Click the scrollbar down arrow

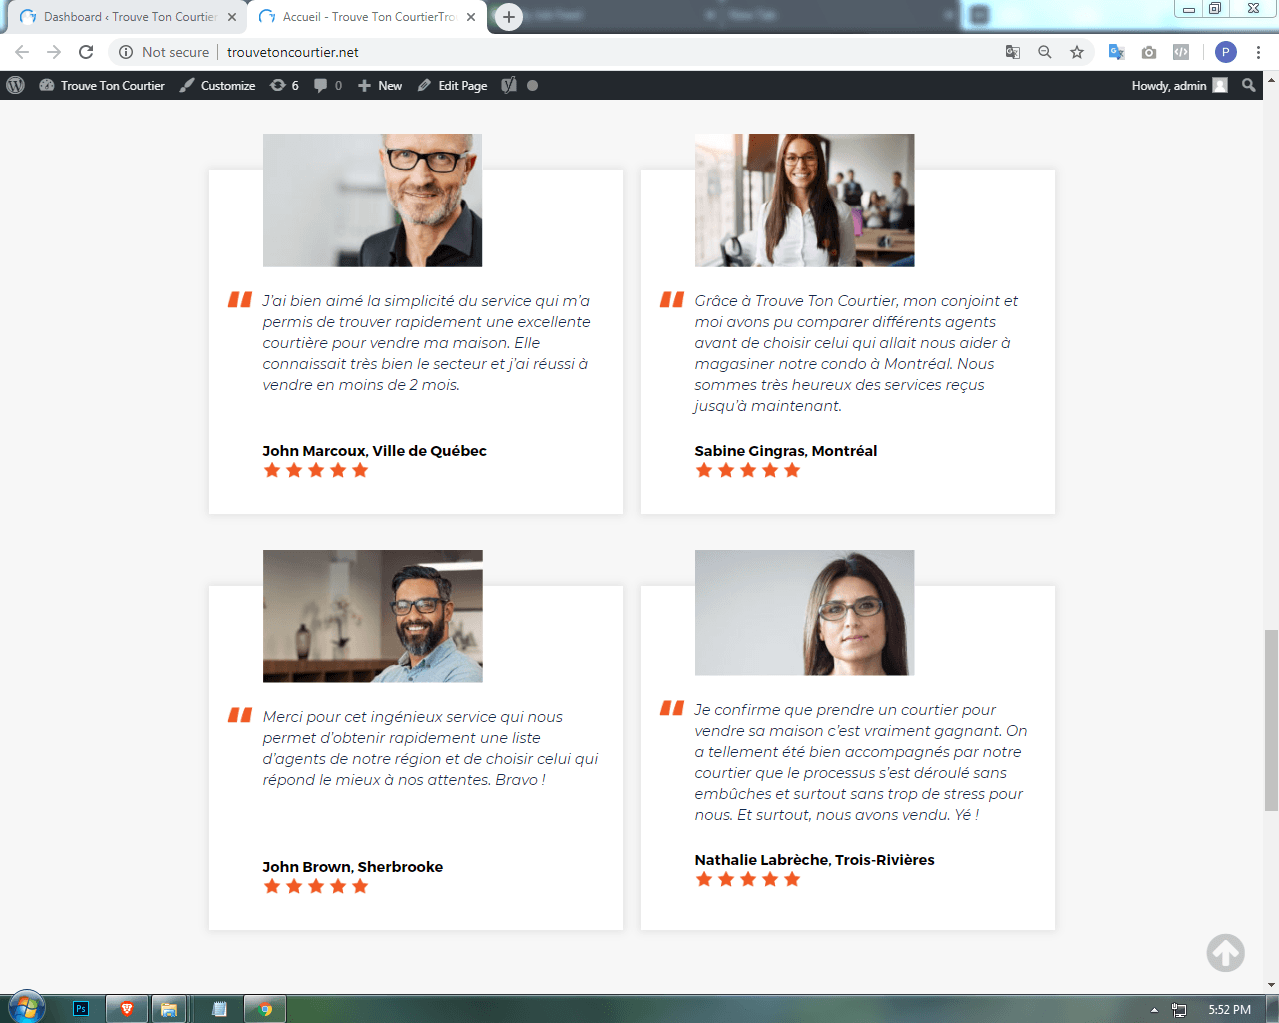click(x=1271, y=985)
